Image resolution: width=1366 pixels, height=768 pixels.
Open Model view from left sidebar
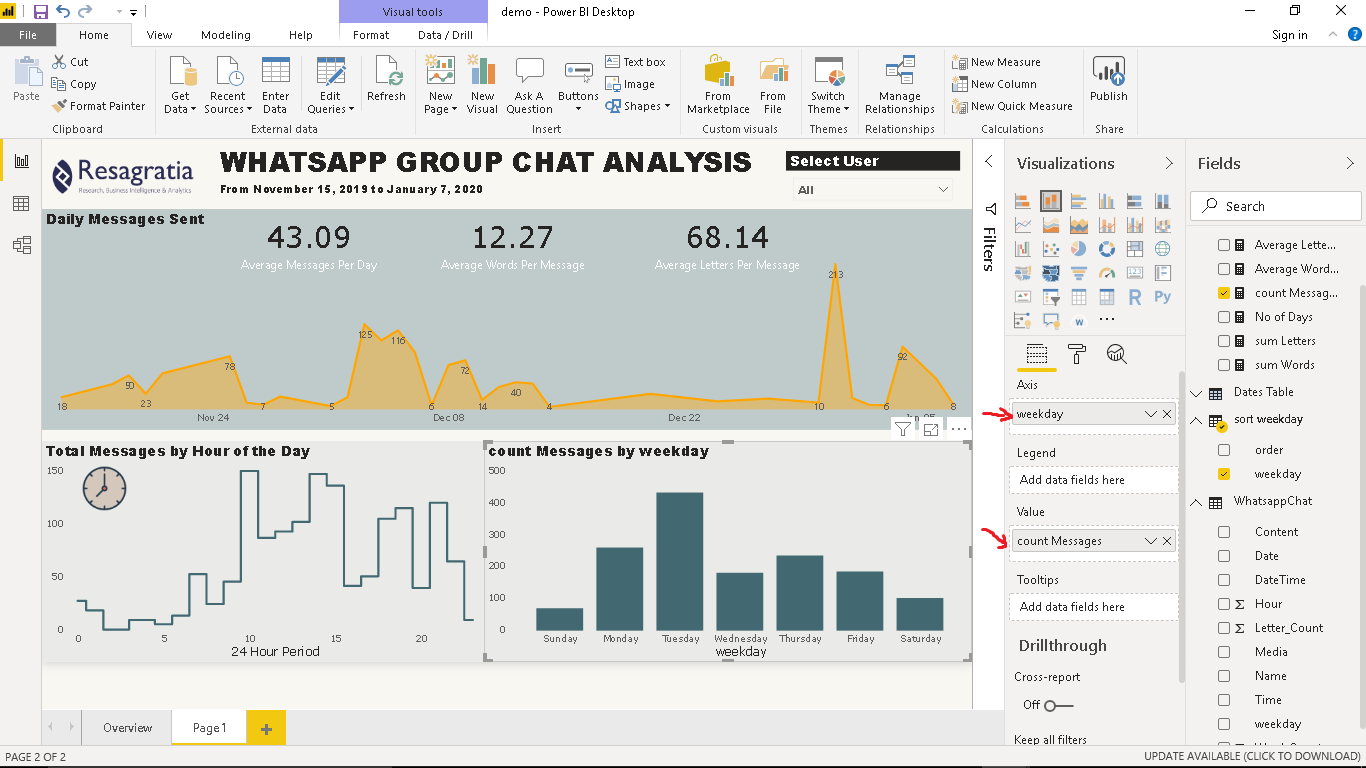point(22,244)
